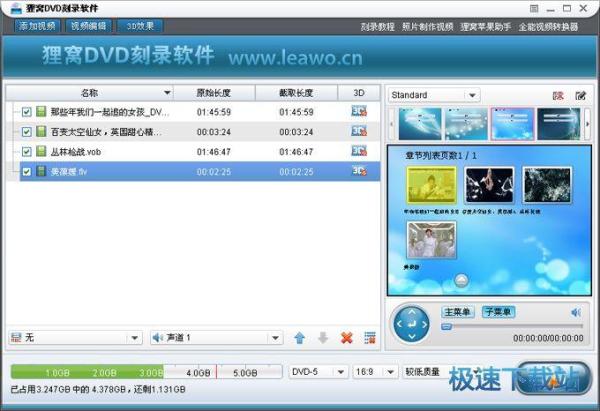This screenshot has width=600, height=411.
Task: Click the clear list icon
Action: pyautogui.click(x=370, y=338)
